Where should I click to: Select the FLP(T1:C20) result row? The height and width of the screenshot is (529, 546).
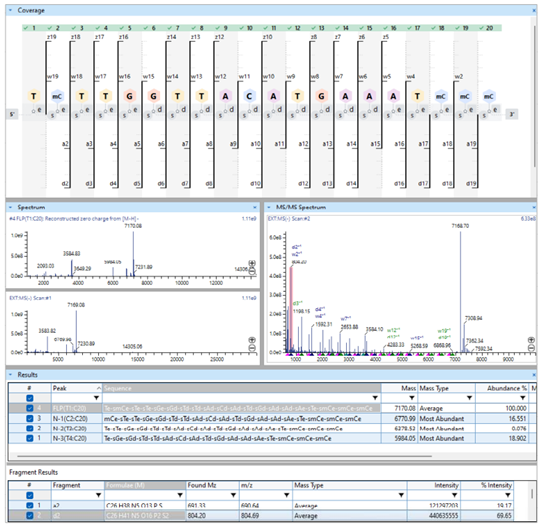click(x=272, y=408)
